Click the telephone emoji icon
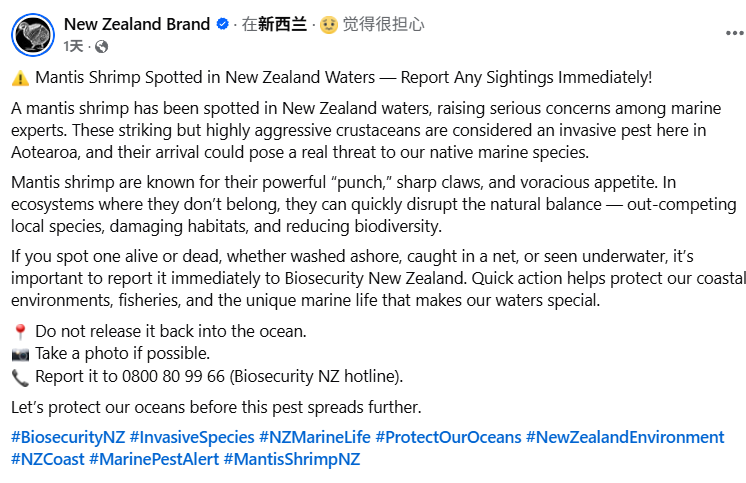The image size is (746, 483). click(20, 376)
